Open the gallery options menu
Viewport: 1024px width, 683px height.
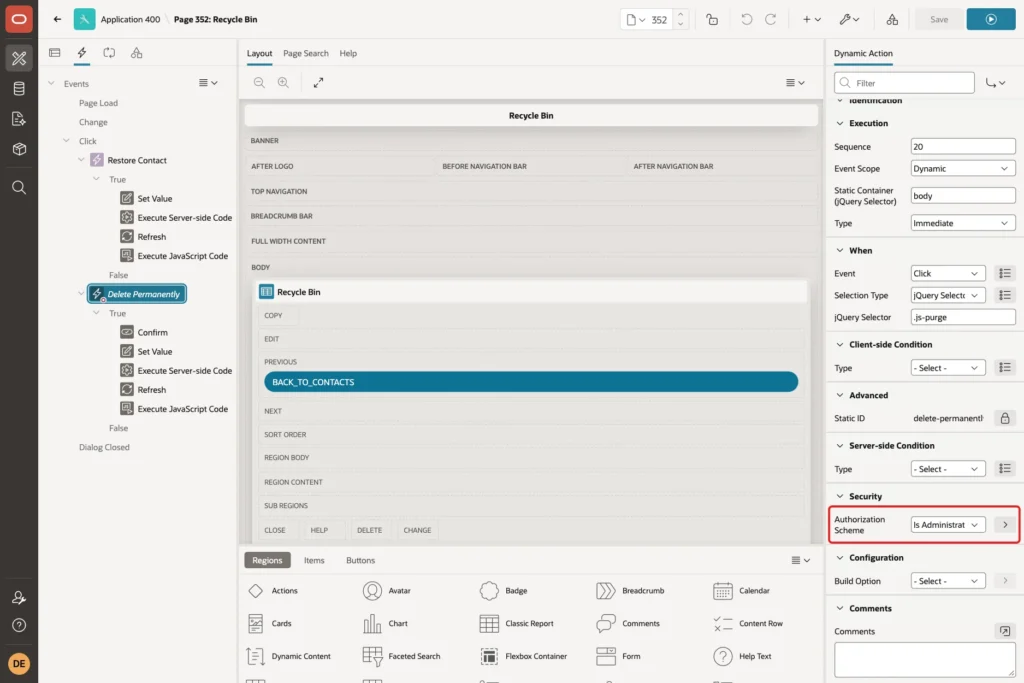pyautogui.click(x=800, y=560)
